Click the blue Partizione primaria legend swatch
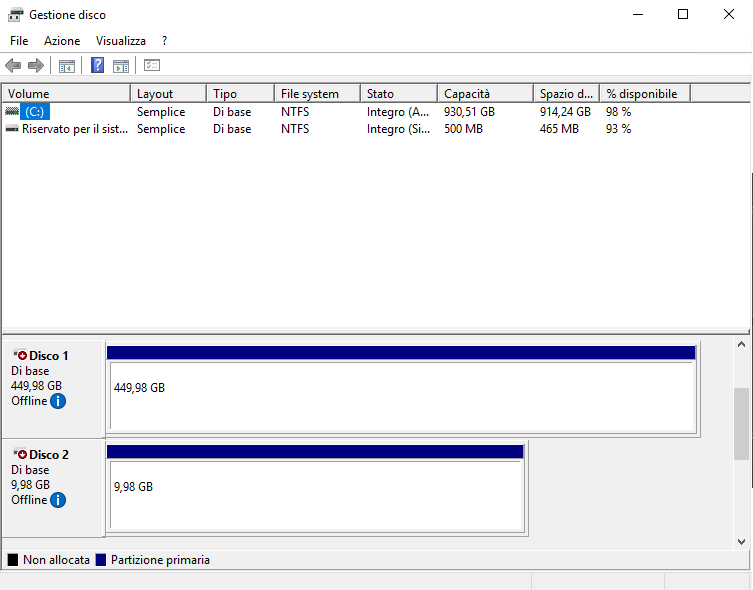753x590 pixels. (101, 560)
